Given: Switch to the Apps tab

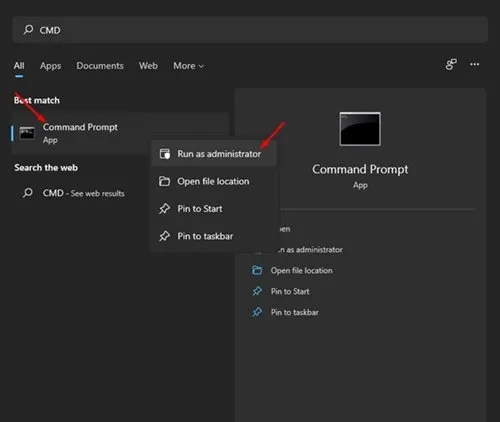Looking at the screenshot, I should [x=50, y=66].
